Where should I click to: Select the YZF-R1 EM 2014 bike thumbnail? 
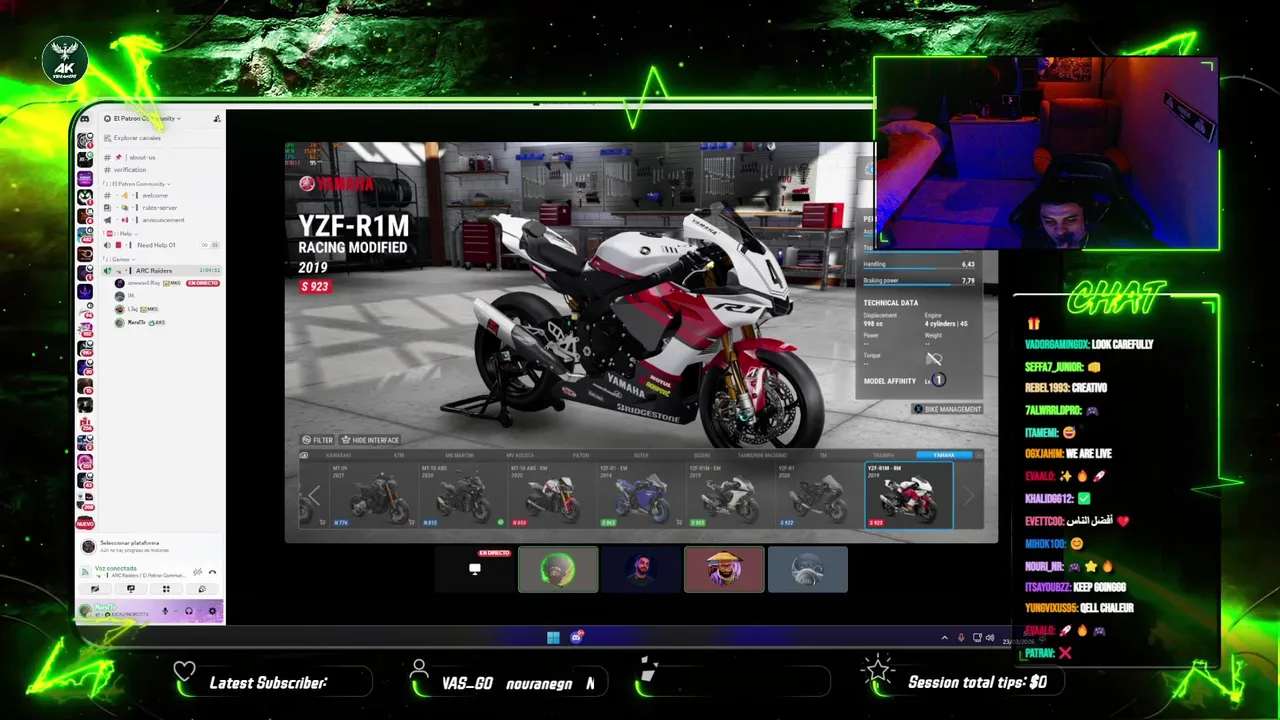642,495
